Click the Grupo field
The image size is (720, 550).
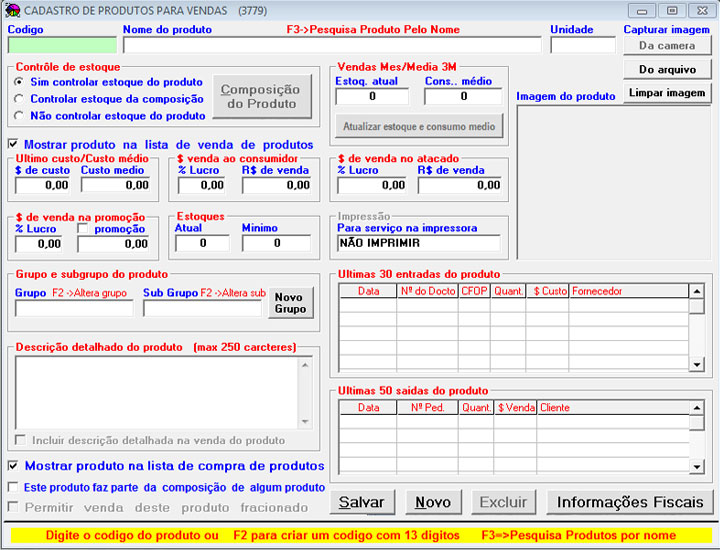point(74,308)
